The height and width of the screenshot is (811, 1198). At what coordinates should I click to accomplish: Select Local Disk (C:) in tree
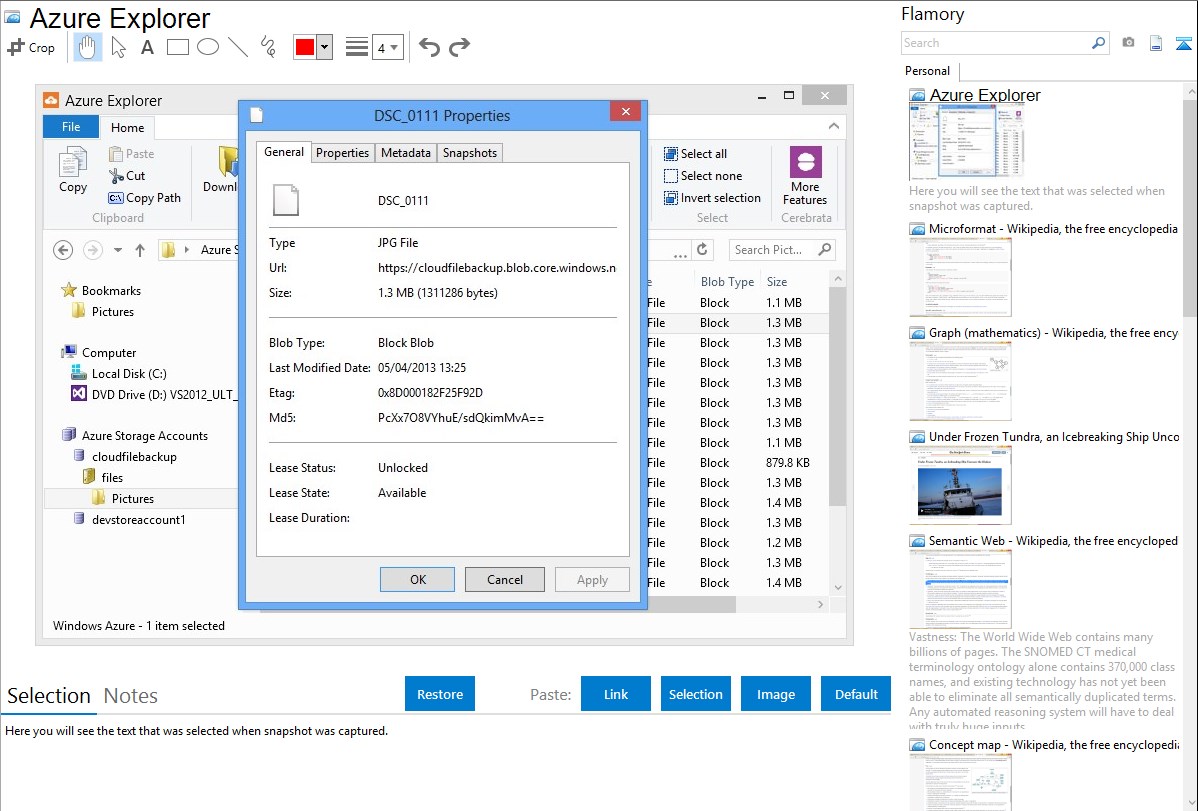pyautogui.click(x=129, y=374)
